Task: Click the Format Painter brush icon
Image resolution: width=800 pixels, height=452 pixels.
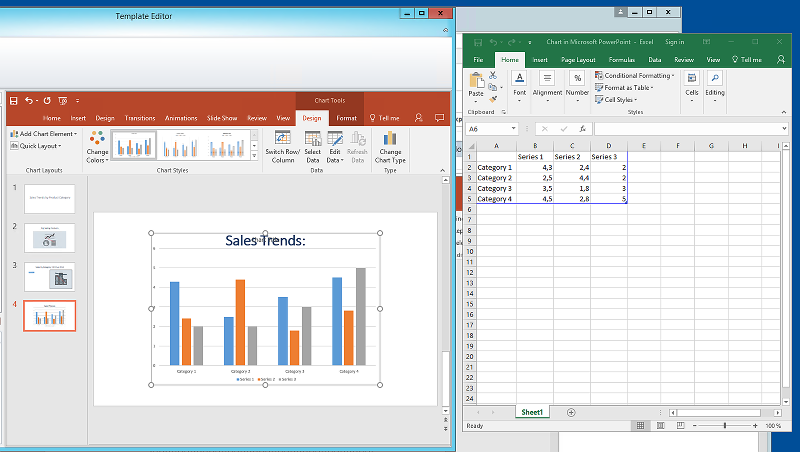Action: click(x=493, y=99)
